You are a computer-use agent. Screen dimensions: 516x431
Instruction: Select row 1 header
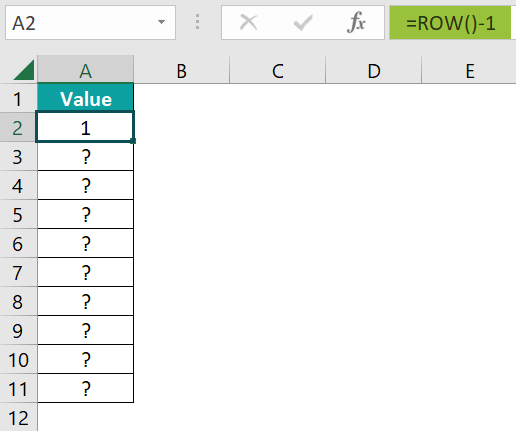click(18, 98)
